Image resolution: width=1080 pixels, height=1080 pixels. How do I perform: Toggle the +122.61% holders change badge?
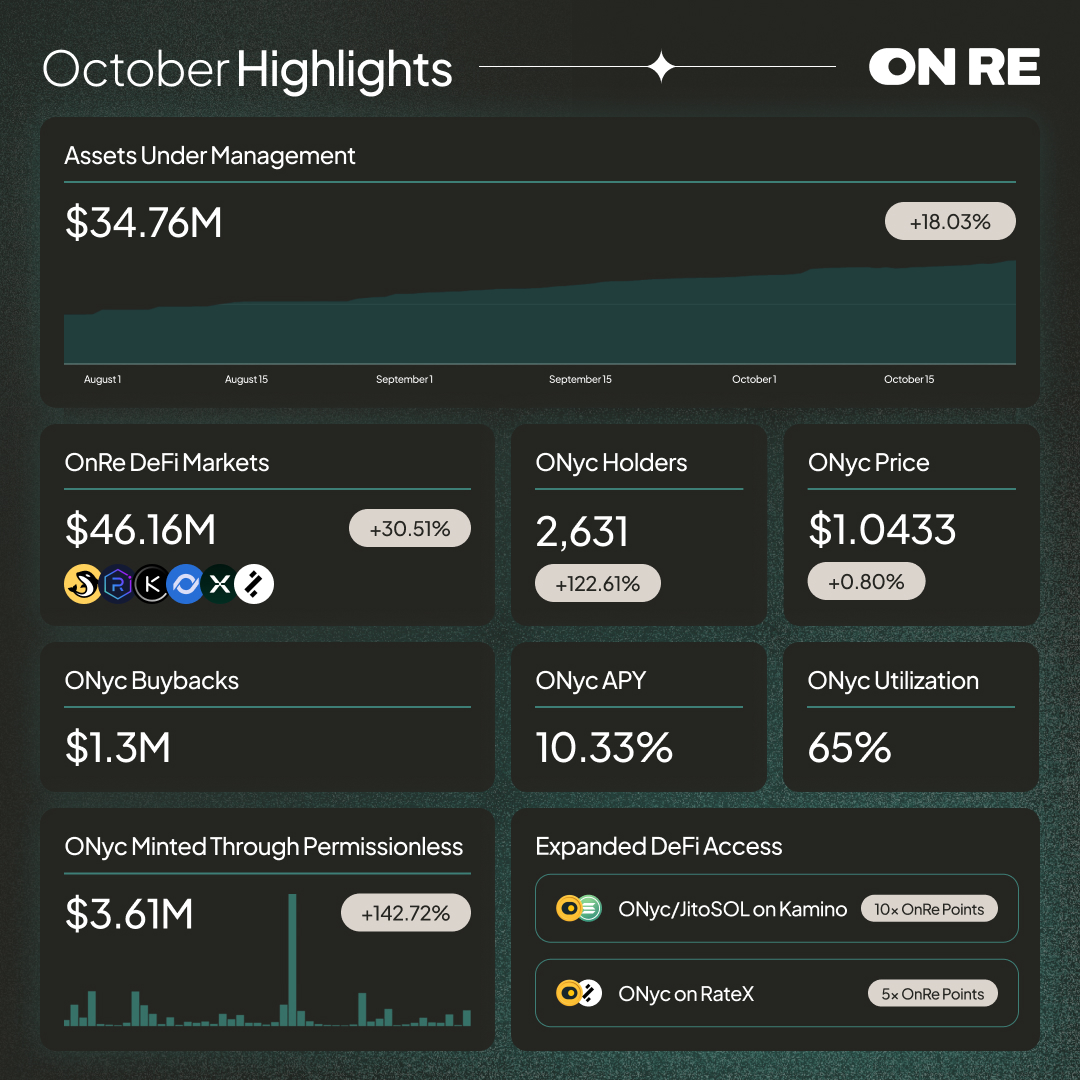pos(598,582)
